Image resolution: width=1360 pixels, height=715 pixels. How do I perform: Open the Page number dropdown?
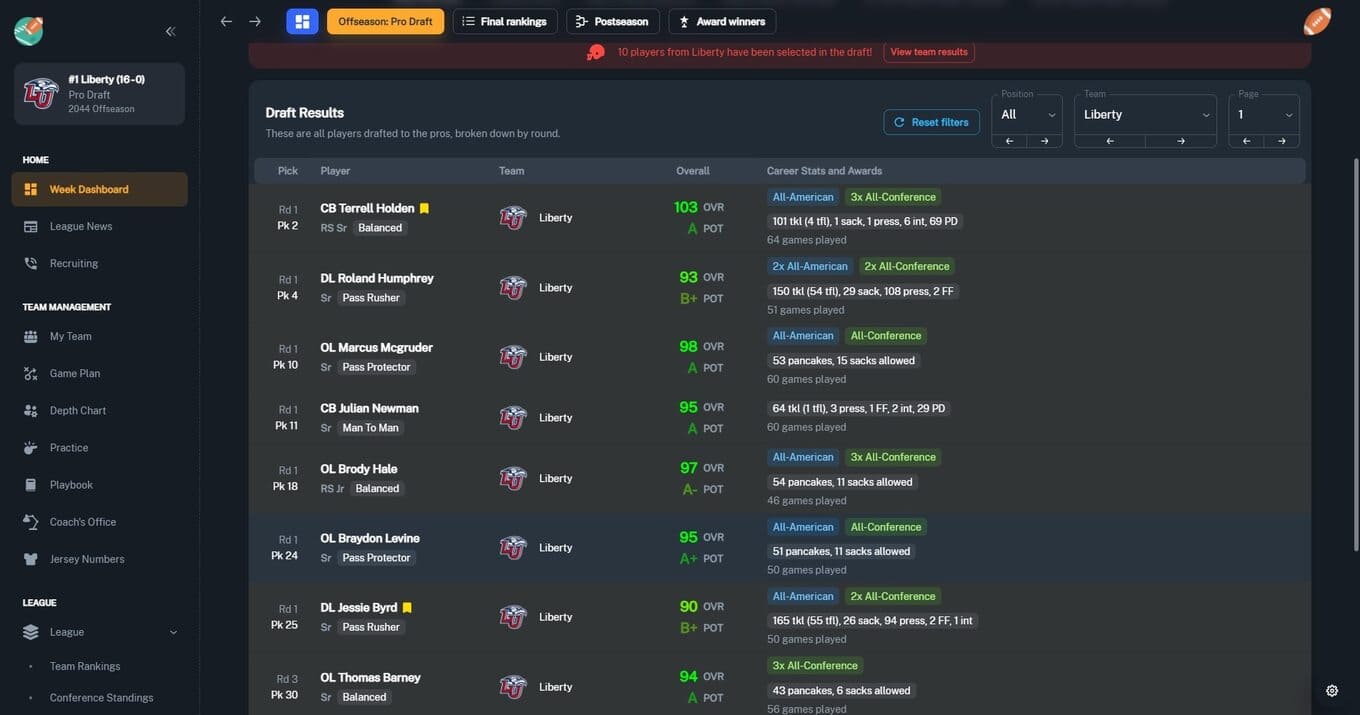pos(1264,114)
